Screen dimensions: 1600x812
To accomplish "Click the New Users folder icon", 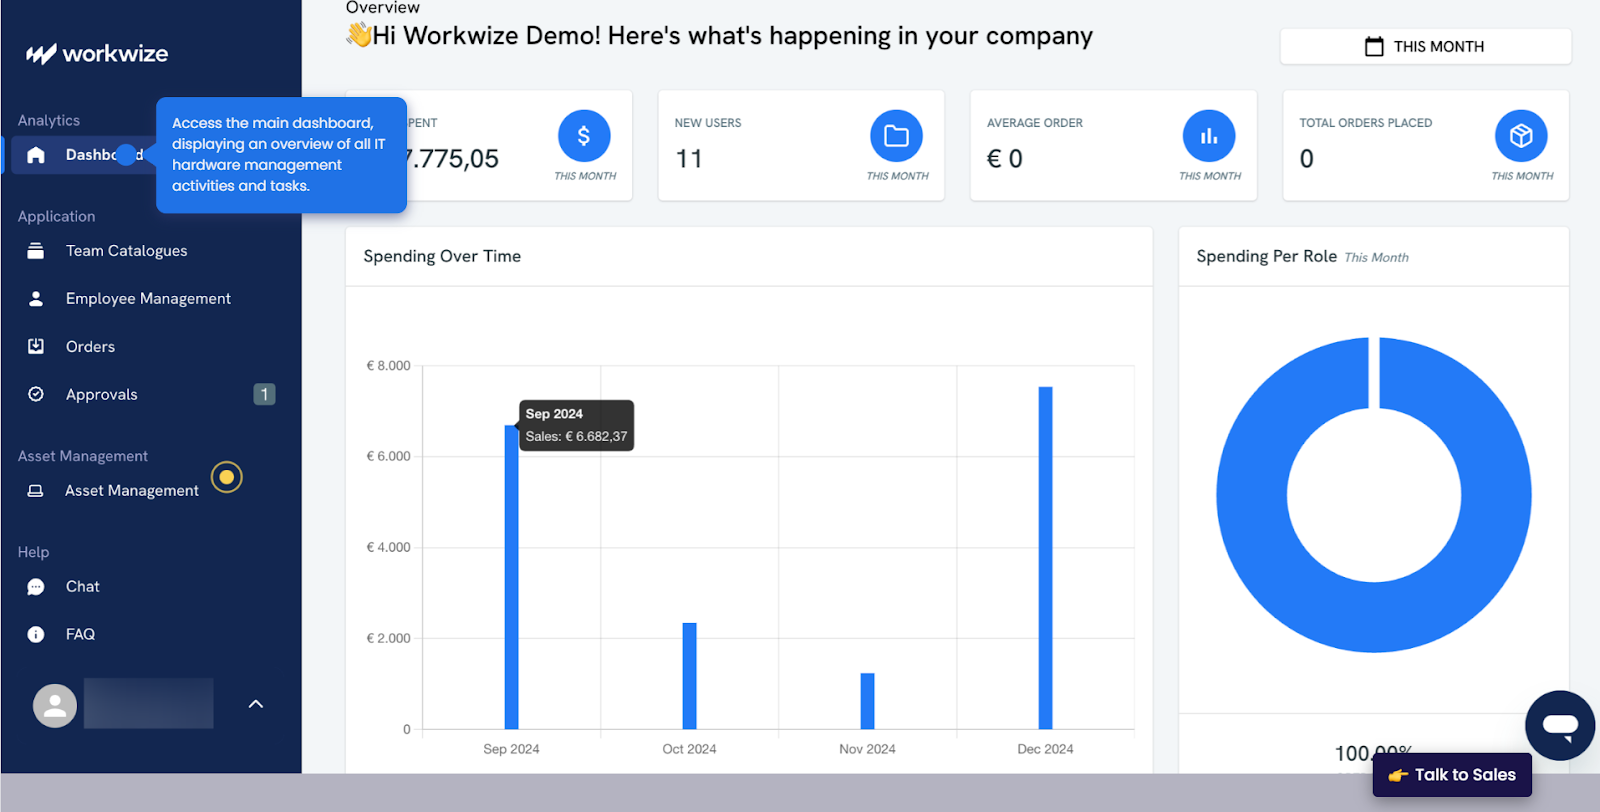I will pyautogui.click(x=896, y=136).
